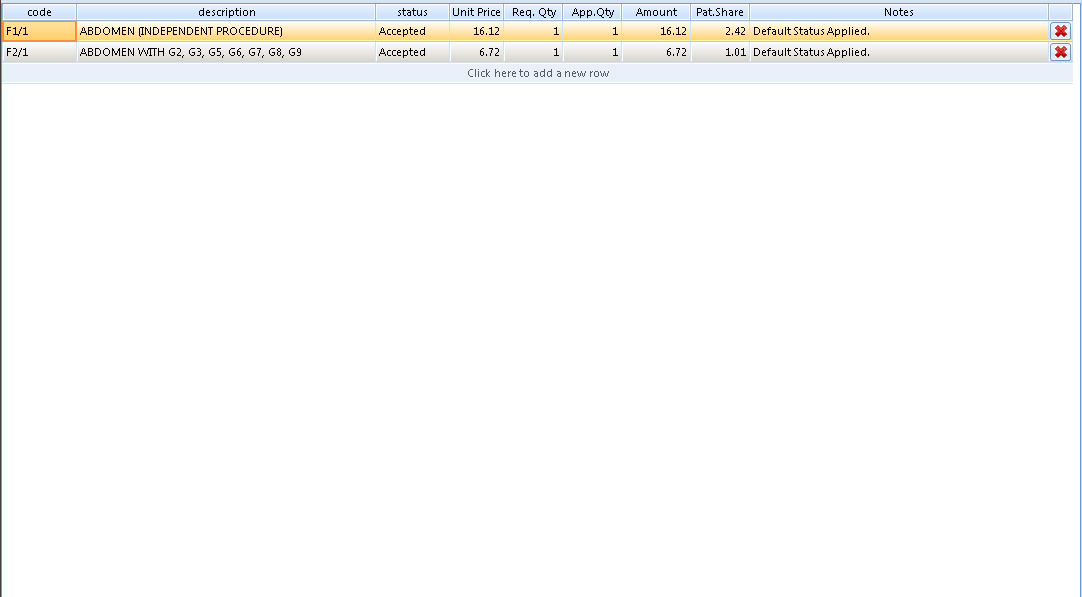The height and width of the screenshot is (597, 1082).
Task: Click App.Qty cell in F1/1 row
Action: click(593, 31)
